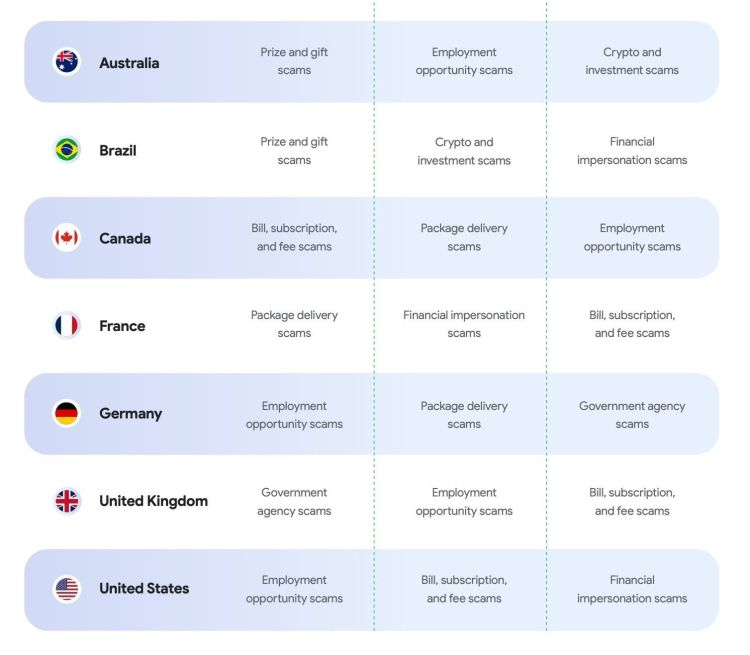Image resolution: width=750 pixels, height=655 pixels.
Task: Click United Kingdom's Government agency scams cell
Action: [294, 501]
